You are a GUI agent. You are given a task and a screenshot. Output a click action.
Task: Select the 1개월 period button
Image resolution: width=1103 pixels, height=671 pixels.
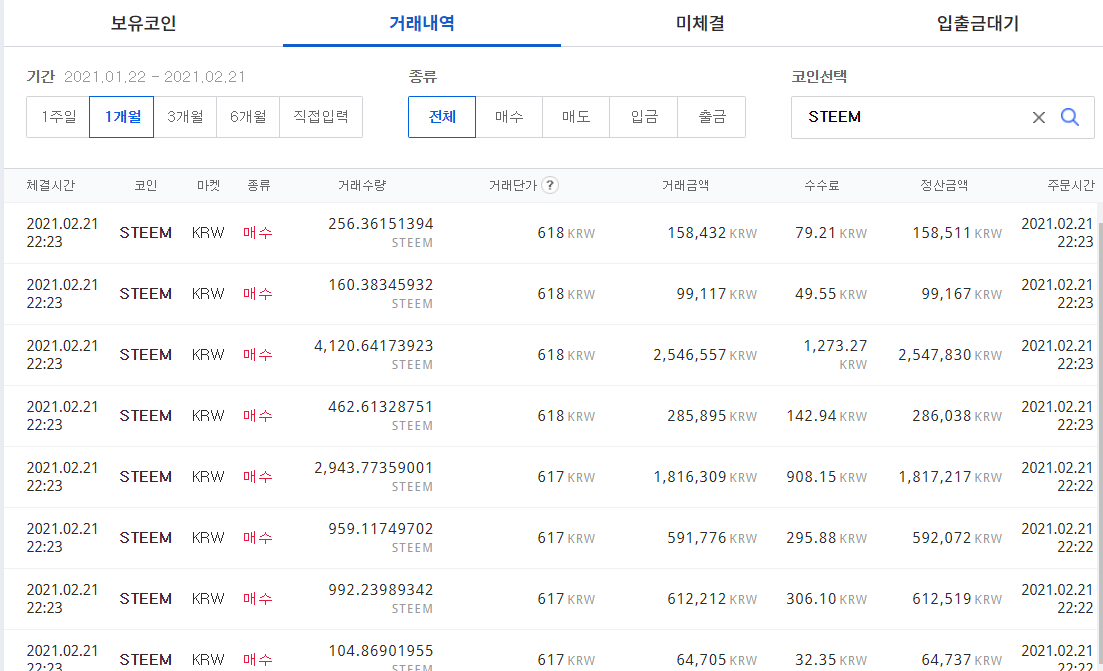[122, 117]
